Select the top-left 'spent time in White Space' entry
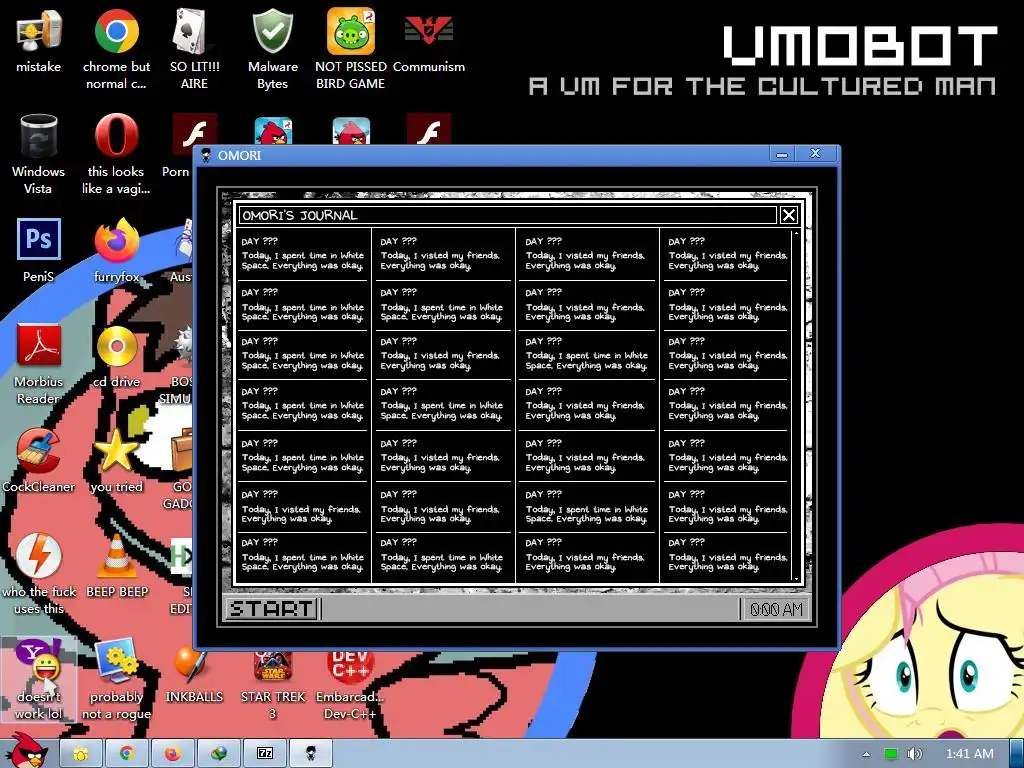Image resolution: width=1024 pixels, height=768 pixels. pos(303,254)
